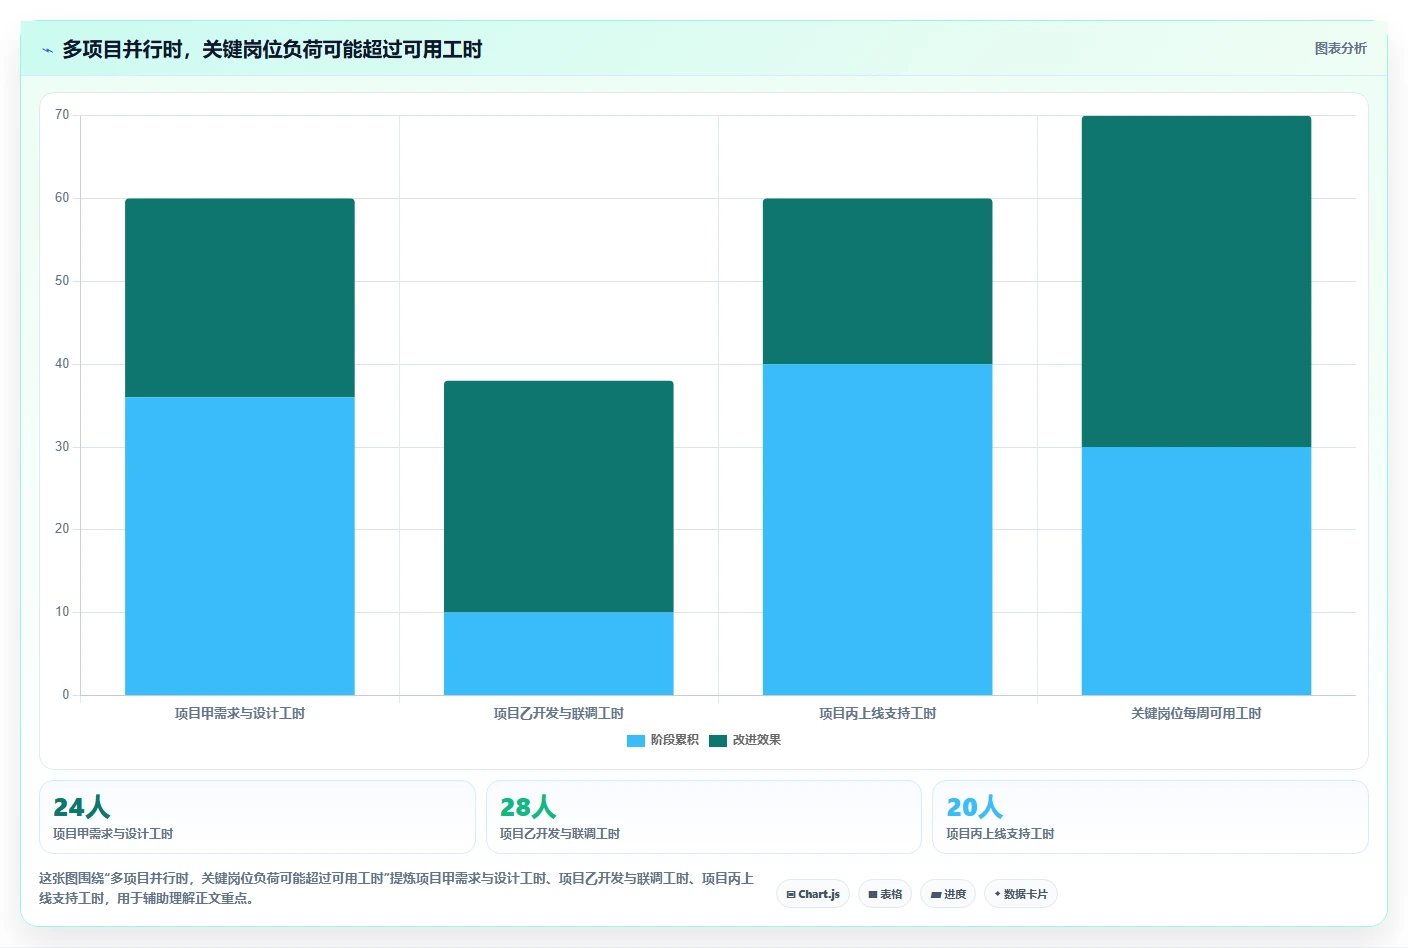Screen dimensions: 1408x948
Task: Select the 表格 tag chip
Action: tap(885, 894)
